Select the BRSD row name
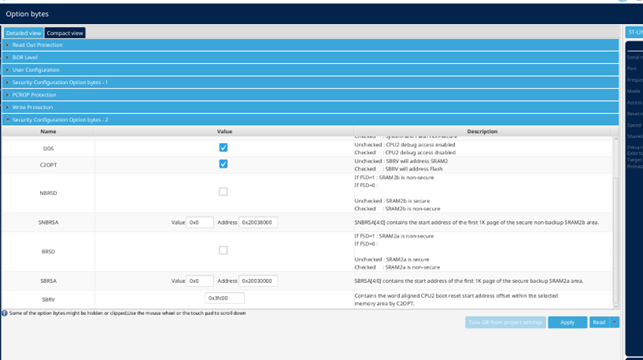The width and height of the screenshot is (643, 360). click(x=48, y=252)
